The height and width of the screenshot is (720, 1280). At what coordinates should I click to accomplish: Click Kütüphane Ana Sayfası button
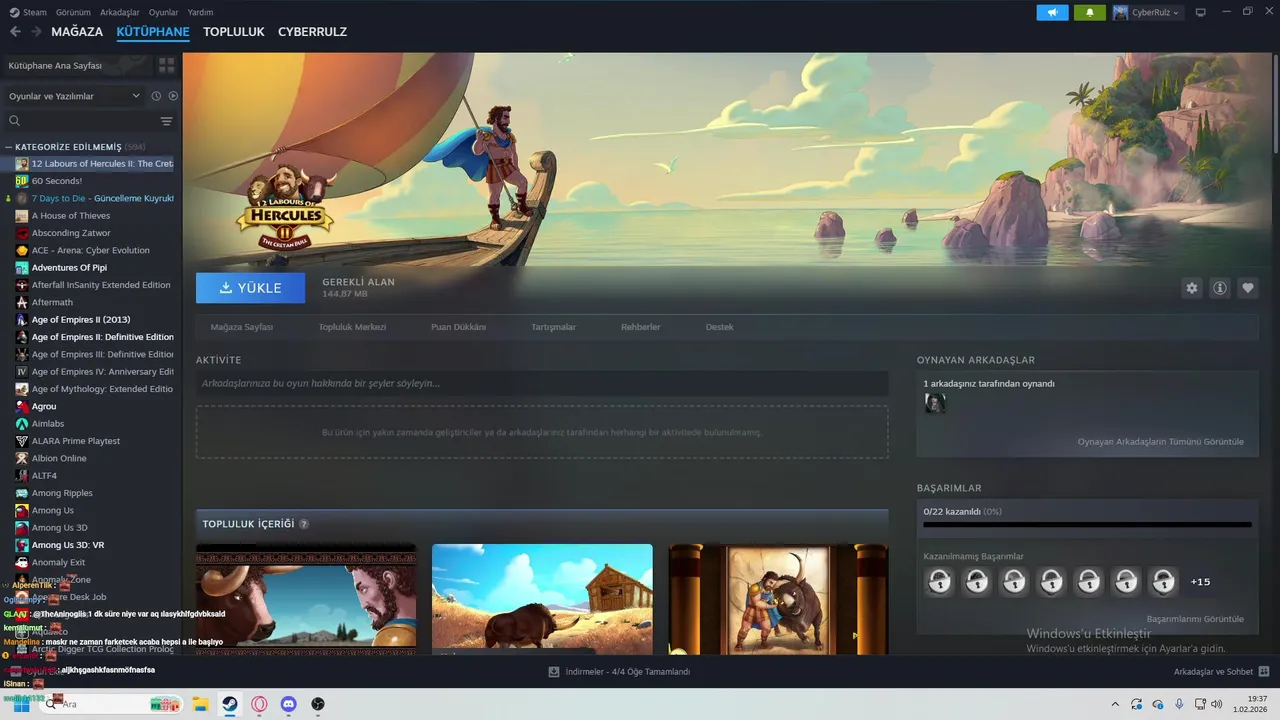(x=77, y=65)
